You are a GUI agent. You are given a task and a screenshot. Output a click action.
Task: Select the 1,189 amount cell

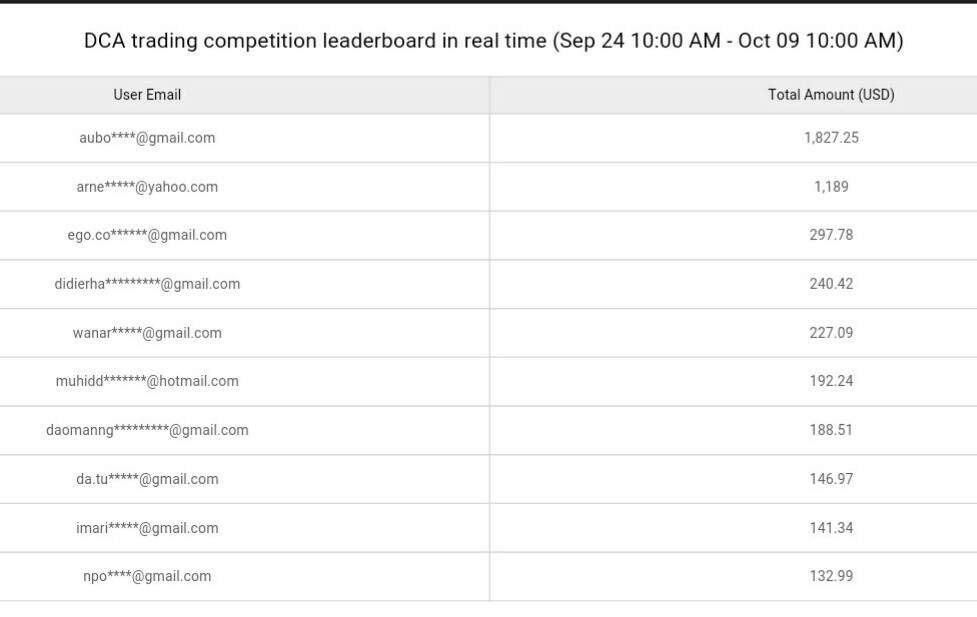click(831, 187)
